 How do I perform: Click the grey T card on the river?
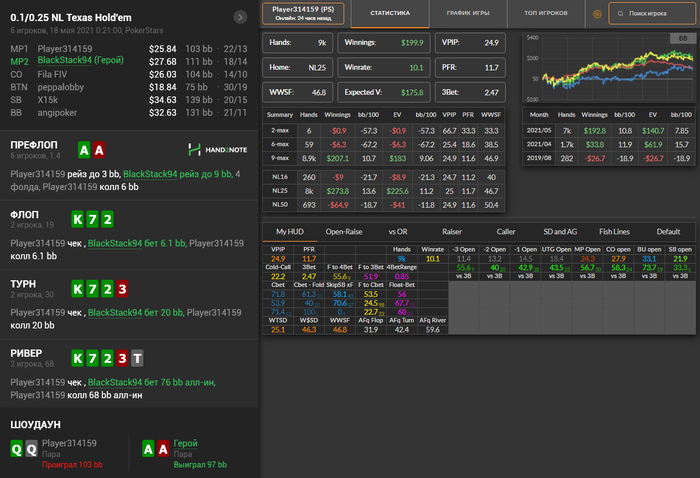click(x=137, y=358)
